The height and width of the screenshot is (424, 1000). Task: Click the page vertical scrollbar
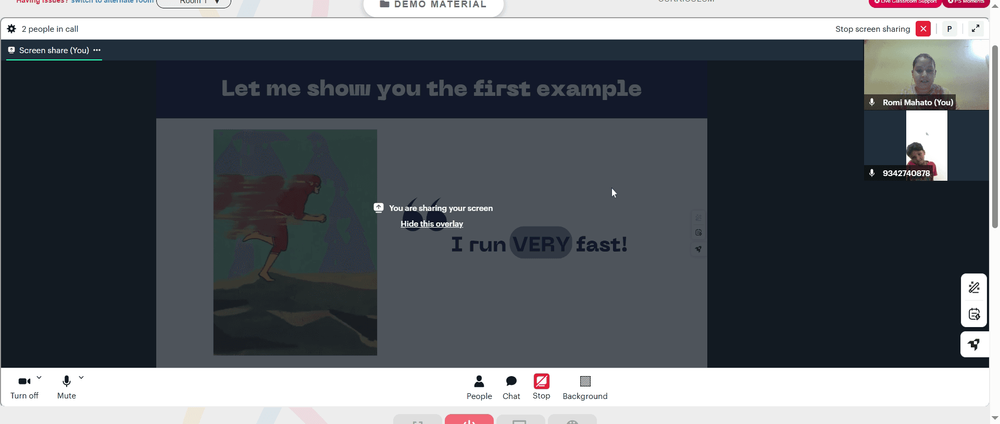pos(996,134)
